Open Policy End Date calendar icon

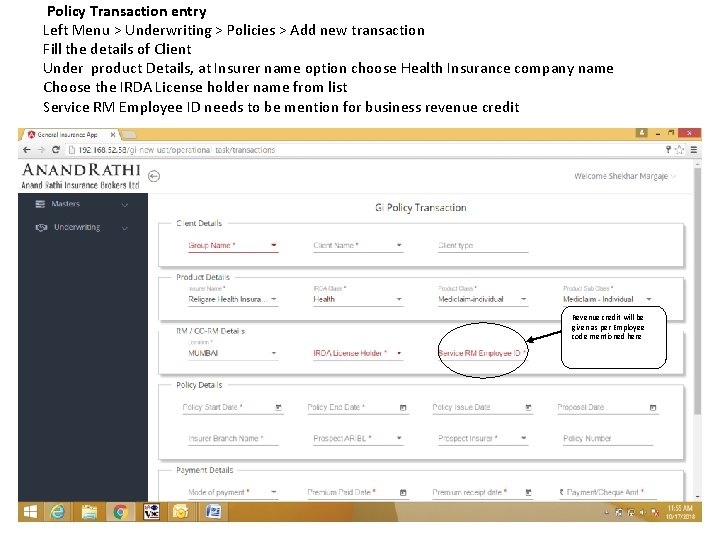coord(403,407)
